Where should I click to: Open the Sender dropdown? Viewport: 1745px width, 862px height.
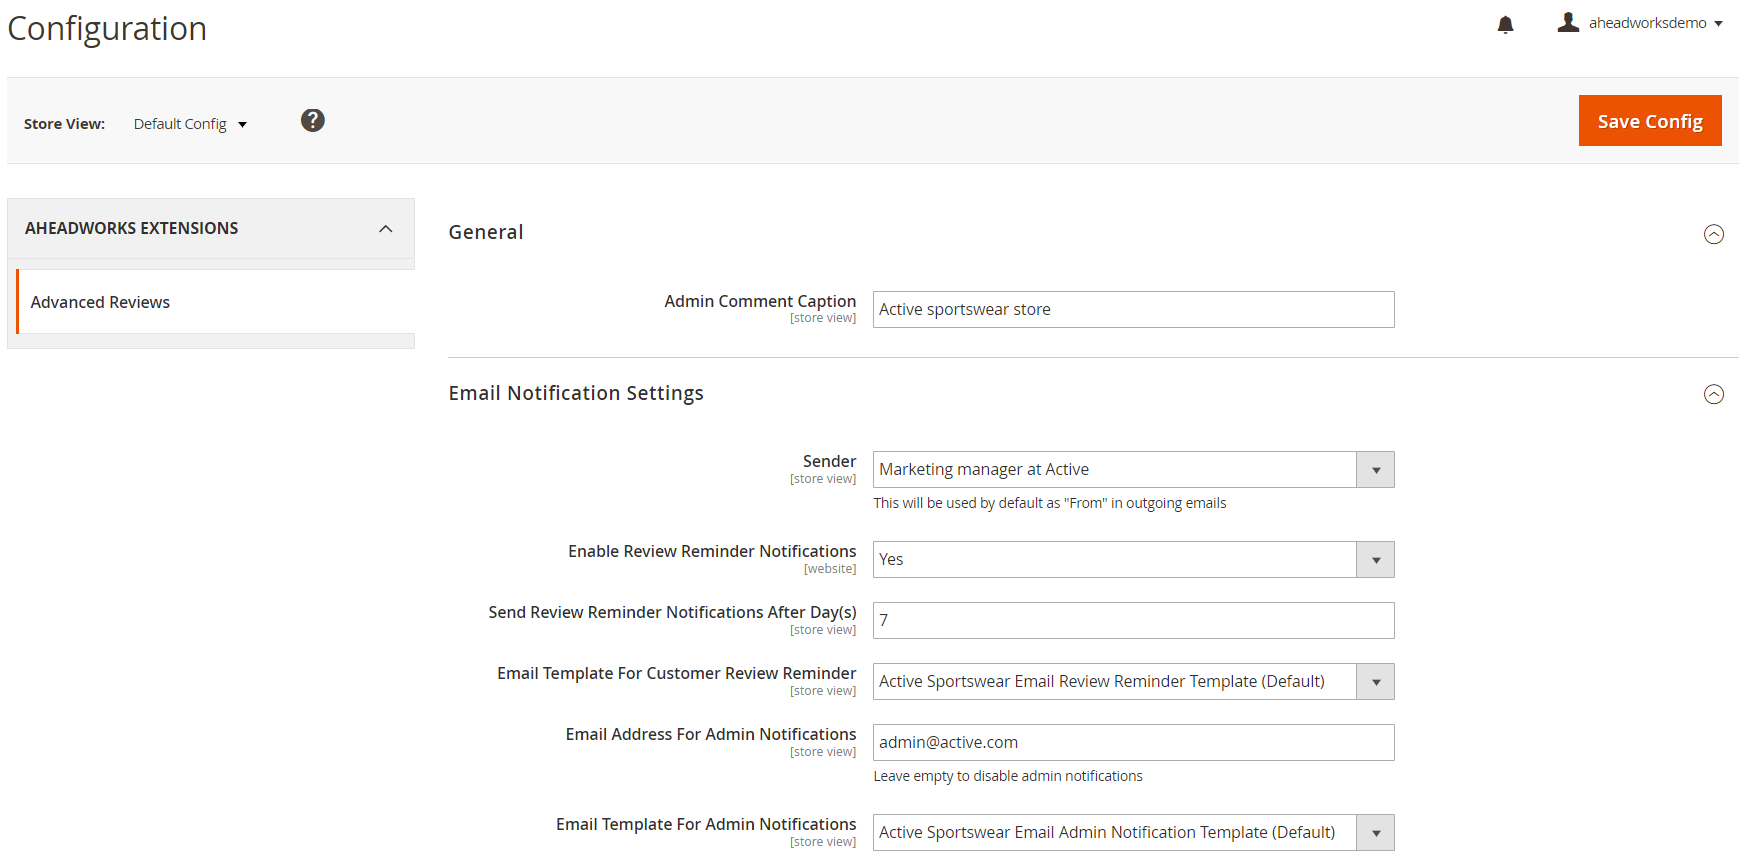pyautogui.click(x=1133, y=470)
